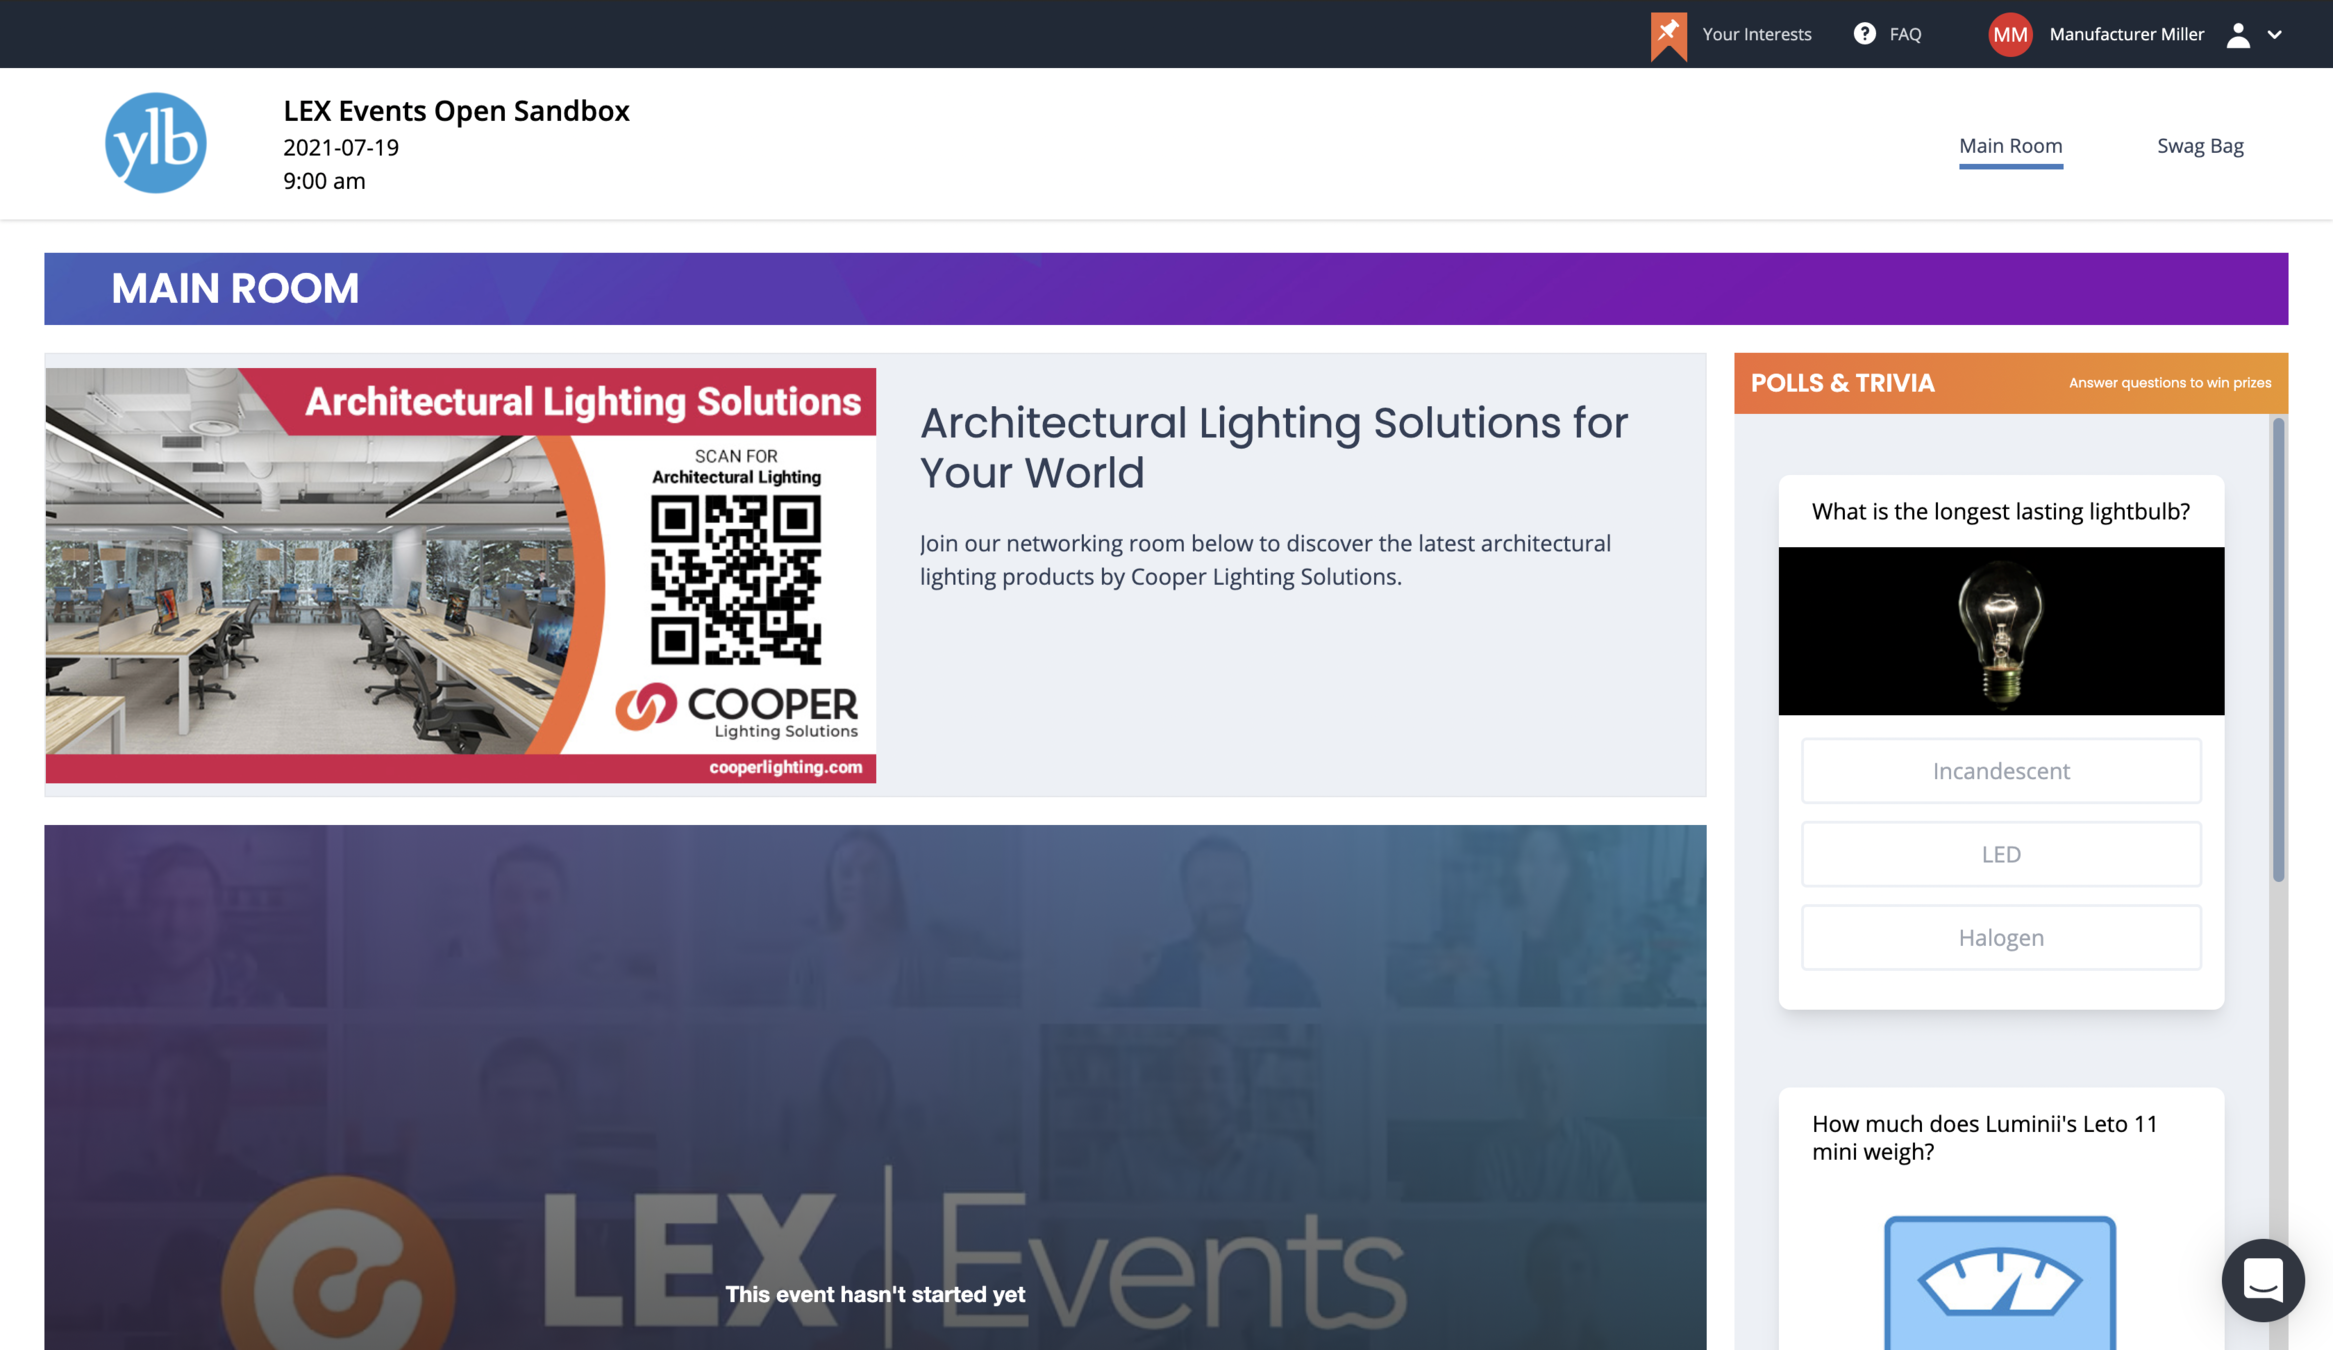Click the MM red avatar circle
The image size is (2333, 1350).
[2010, 35]
